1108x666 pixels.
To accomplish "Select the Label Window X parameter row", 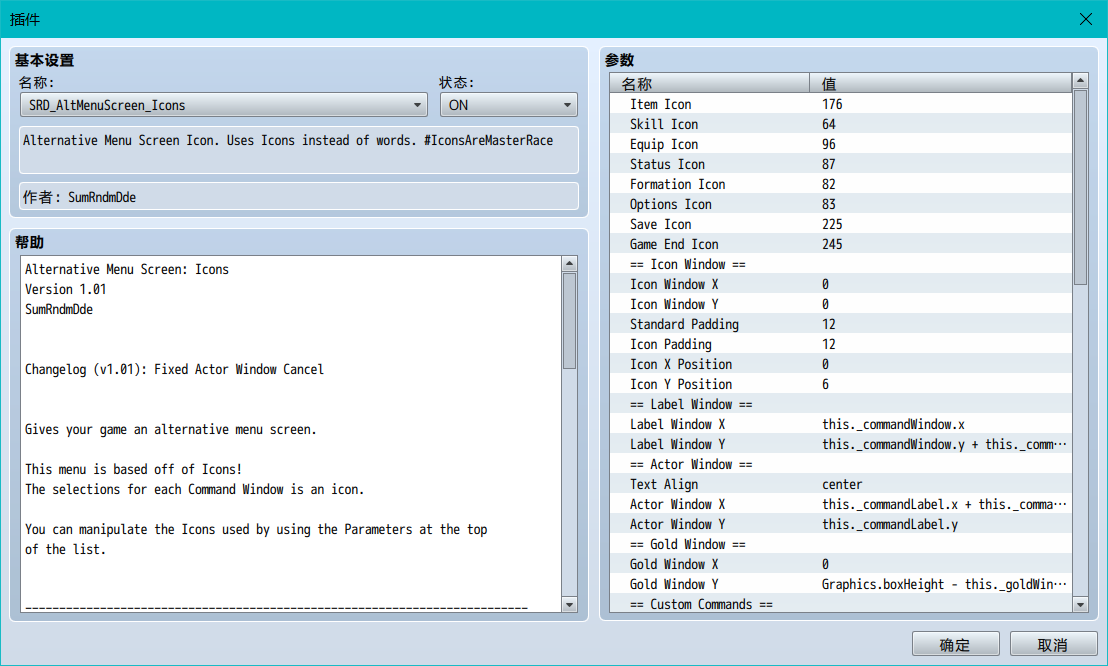I will coord(841,424).
